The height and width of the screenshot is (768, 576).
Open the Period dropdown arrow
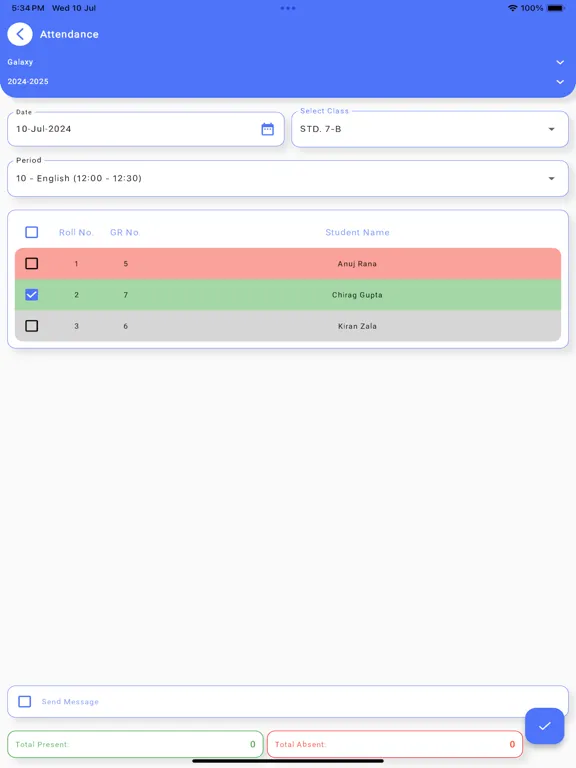tap(552, 178)
